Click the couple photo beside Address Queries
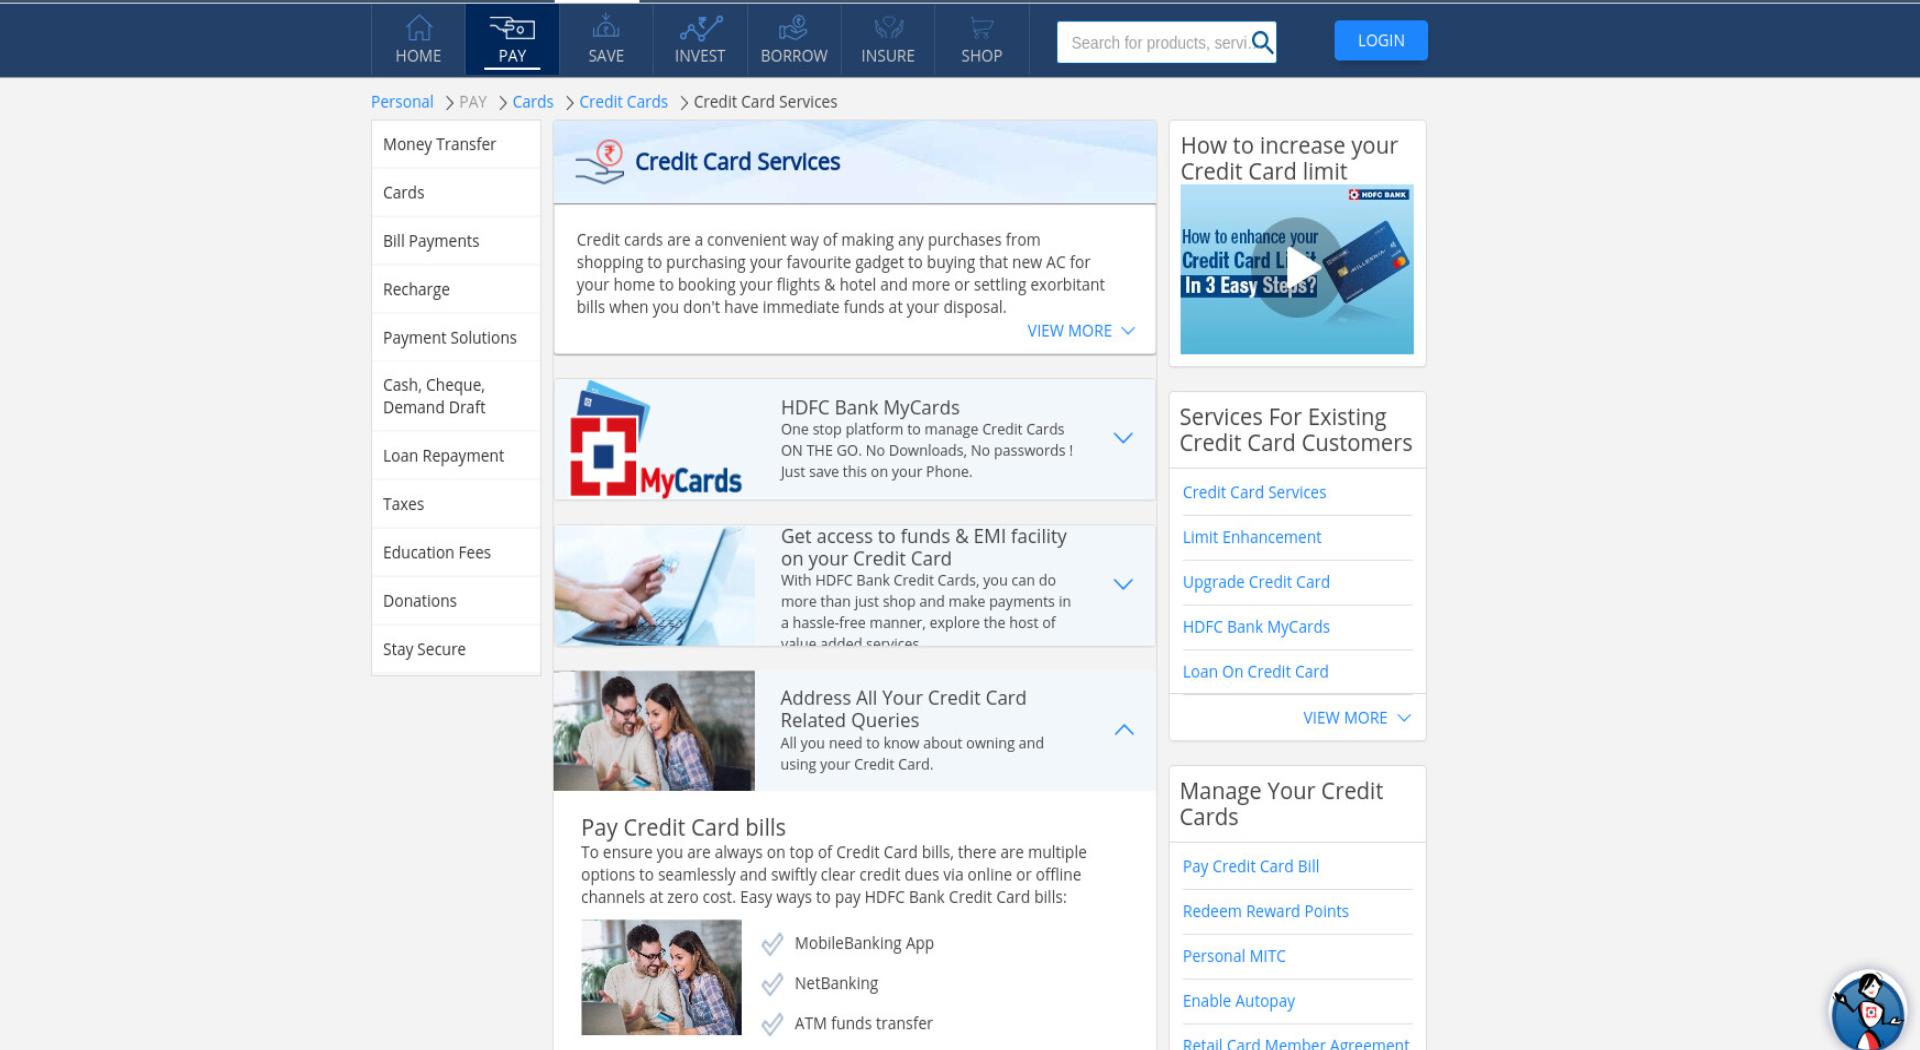Screen dimensions: 1920x1050 click(654, 731)
